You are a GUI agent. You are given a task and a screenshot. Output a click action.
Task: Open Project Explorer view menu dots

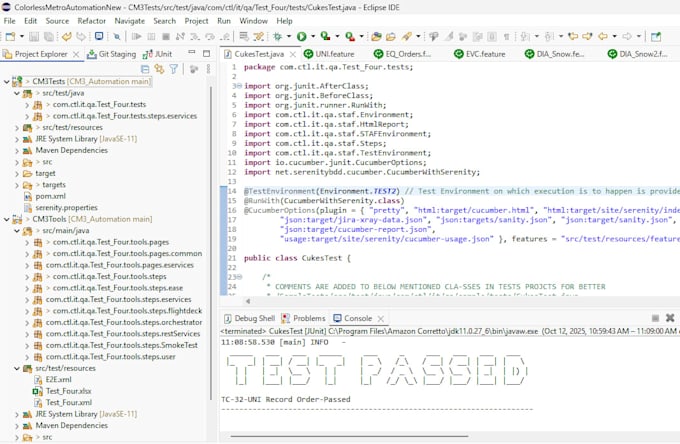point(208,69)
